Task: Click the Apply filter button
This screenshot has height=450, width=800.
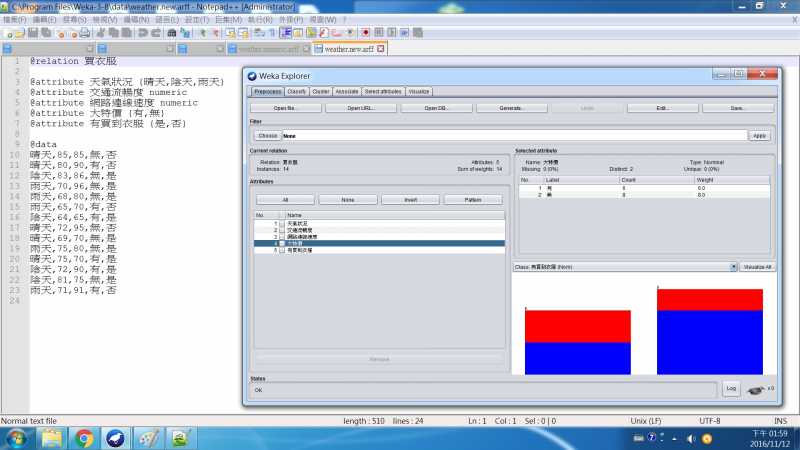Action: pyautogui.click(x=760, y=136)
